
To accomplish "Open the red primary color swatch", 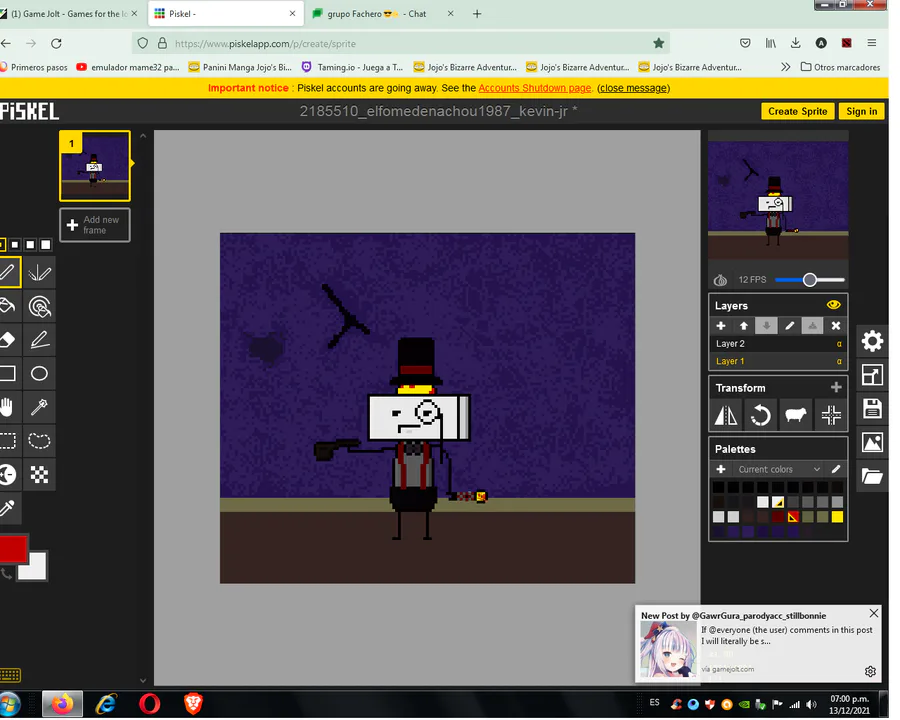I will 13,549.
